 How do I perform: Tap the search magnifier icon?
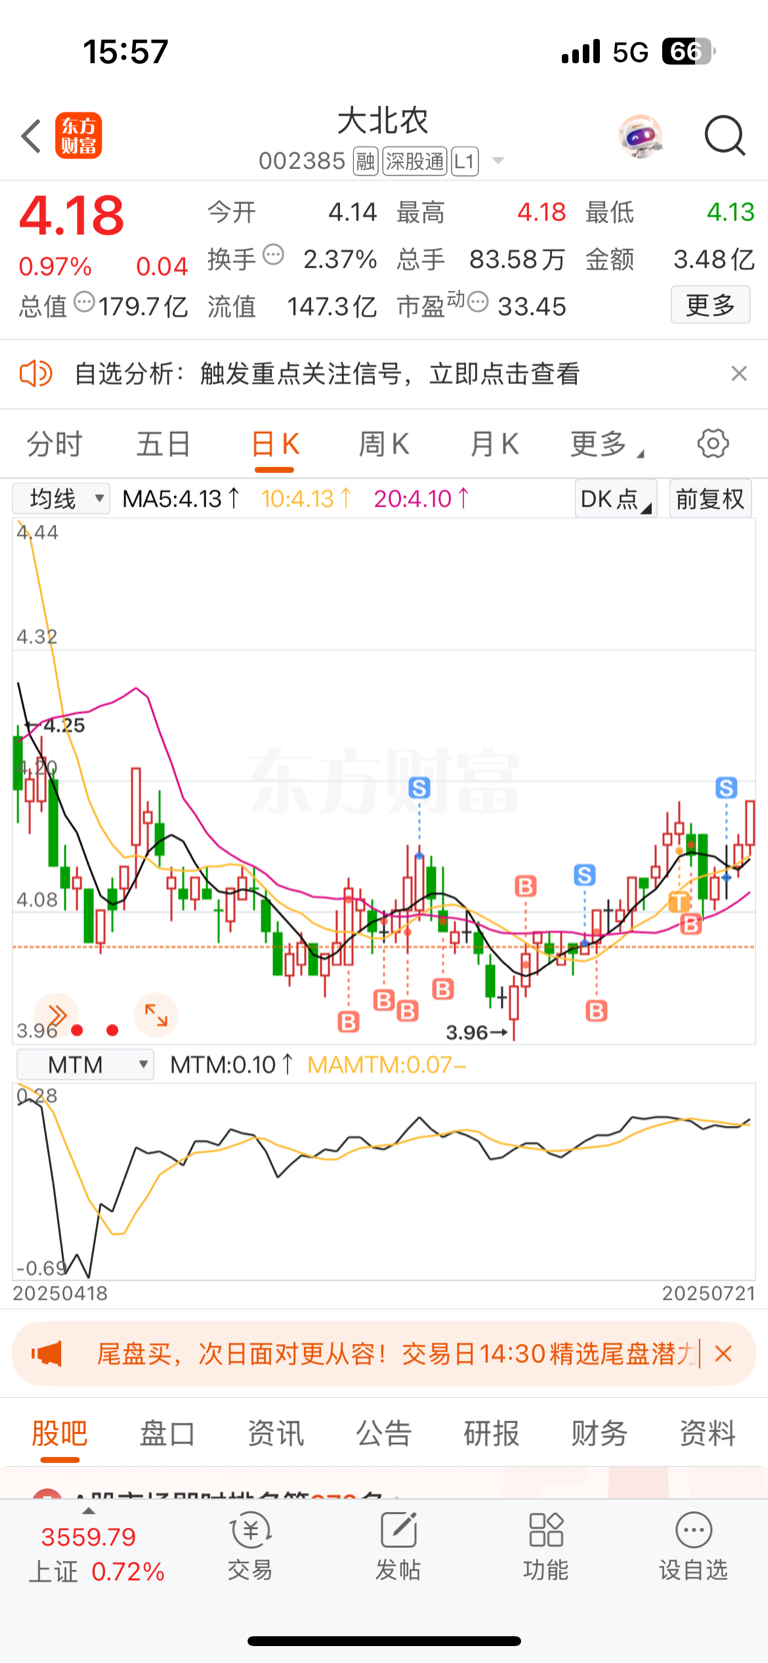[725, 136]
